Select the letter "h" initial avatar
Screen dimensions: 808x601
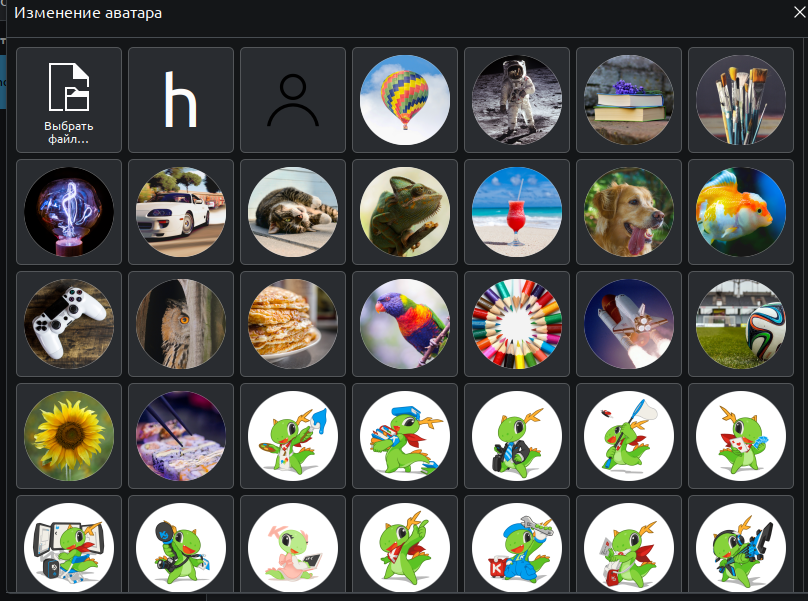click(181, 100)
